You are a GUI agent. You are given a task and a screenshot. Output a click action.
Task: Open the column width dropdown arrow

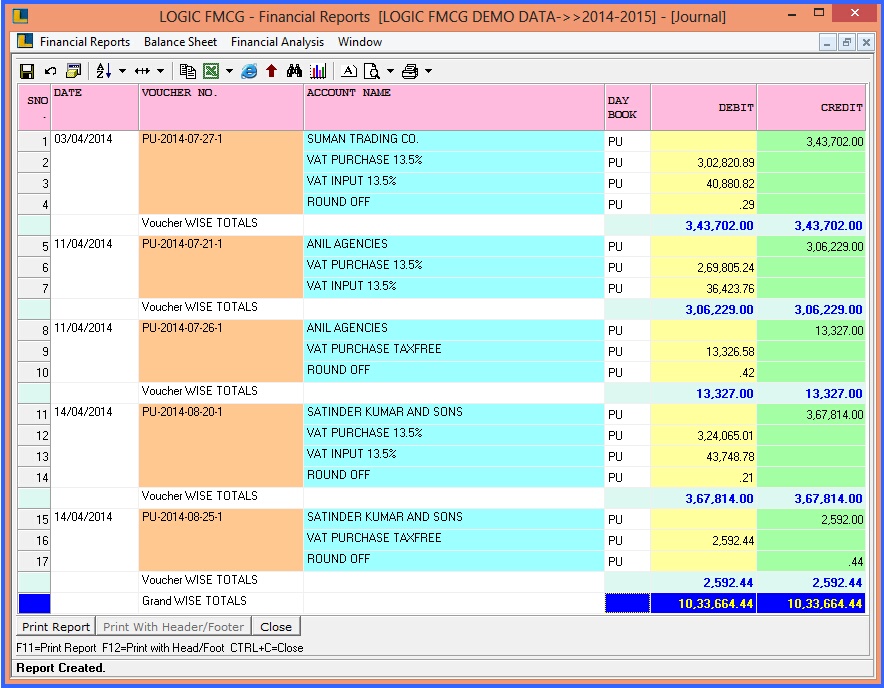(161, 71)
